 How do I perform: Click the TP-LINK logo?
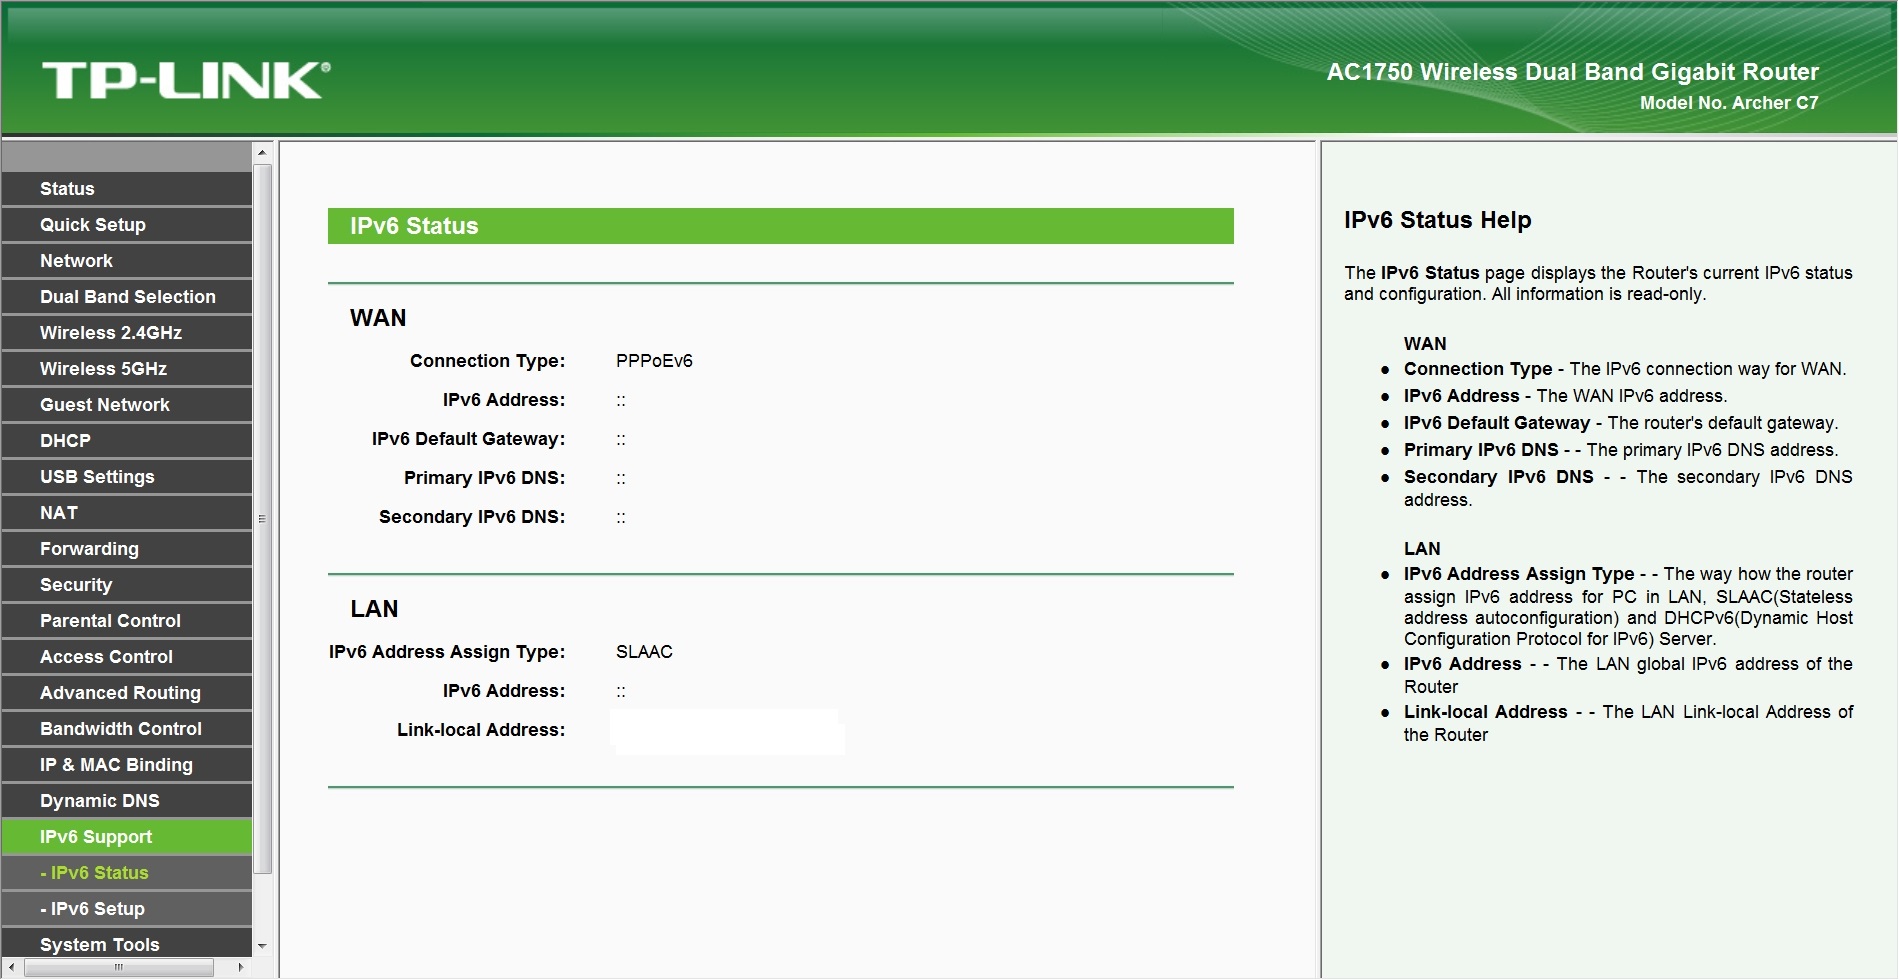[186, 80]
